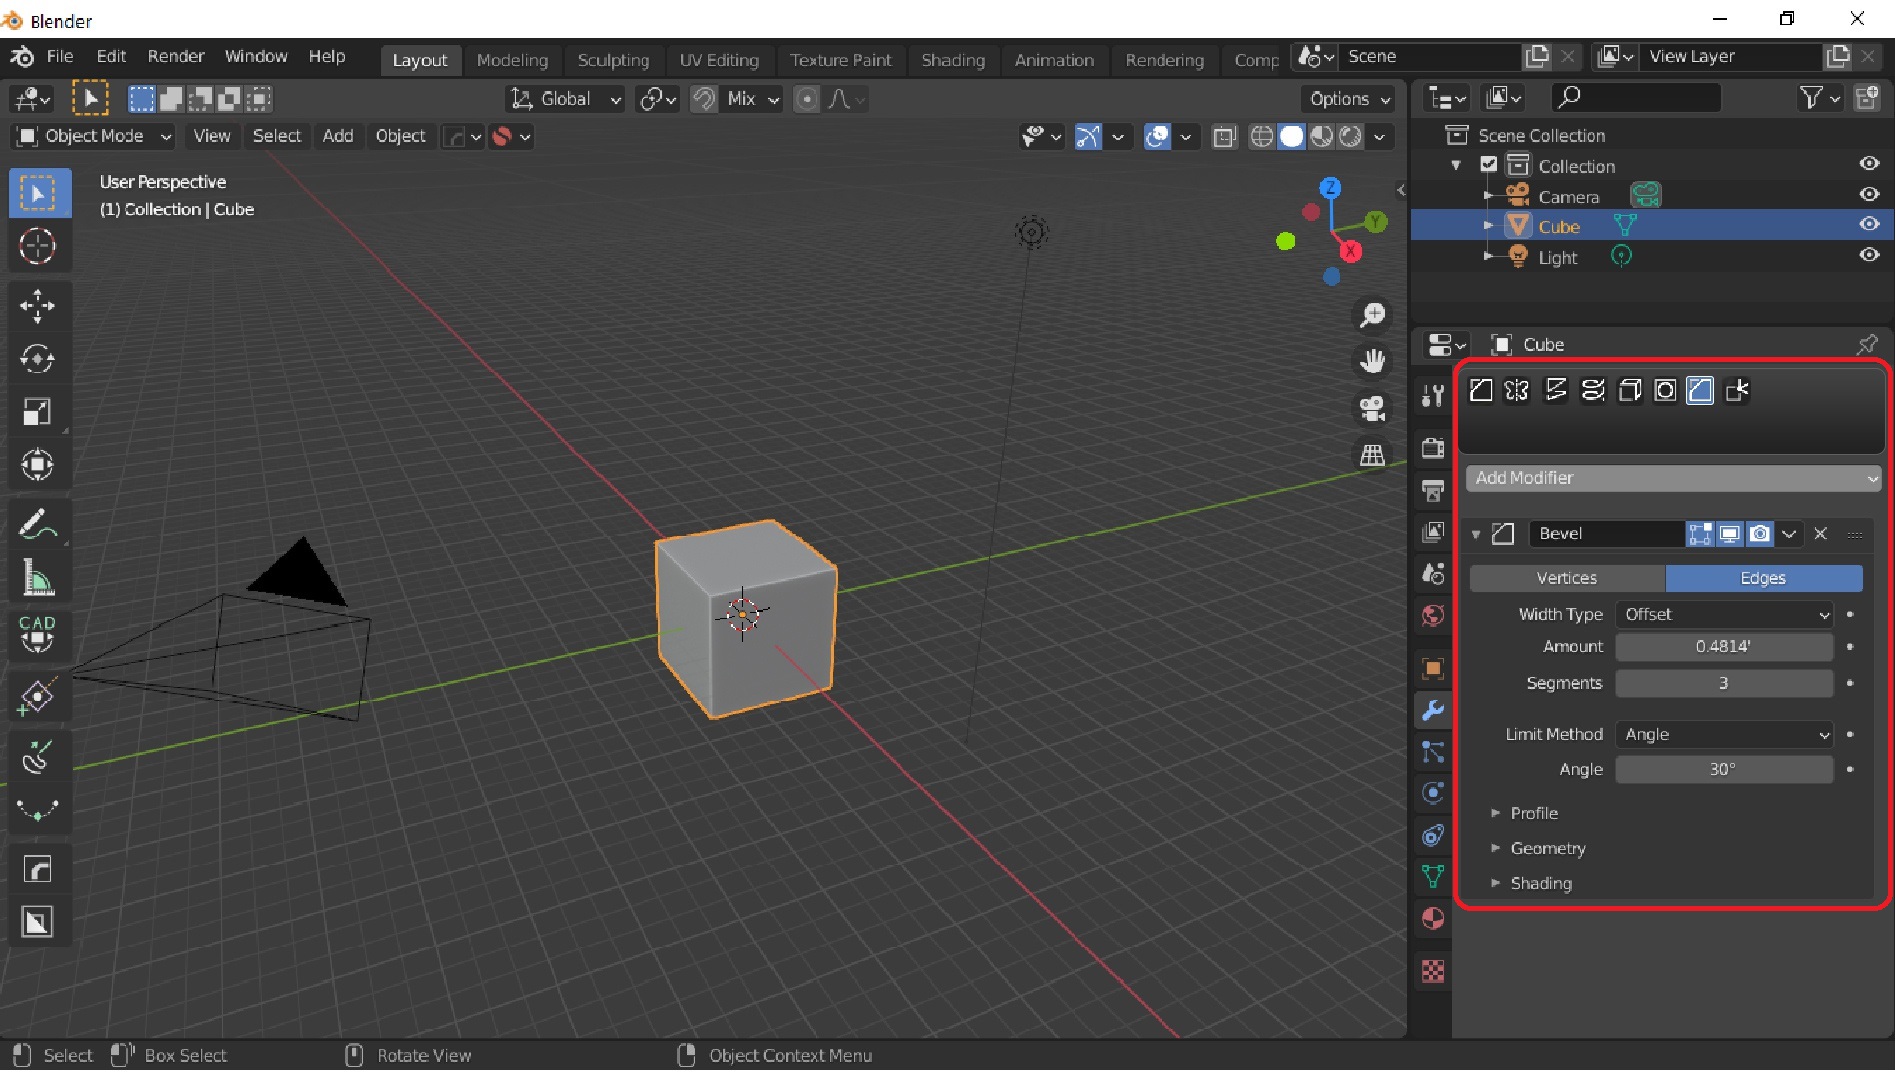This screenshot has width=1895, height=1072.
Task: Open Material properties tab icon
Action: point(1433,918)
